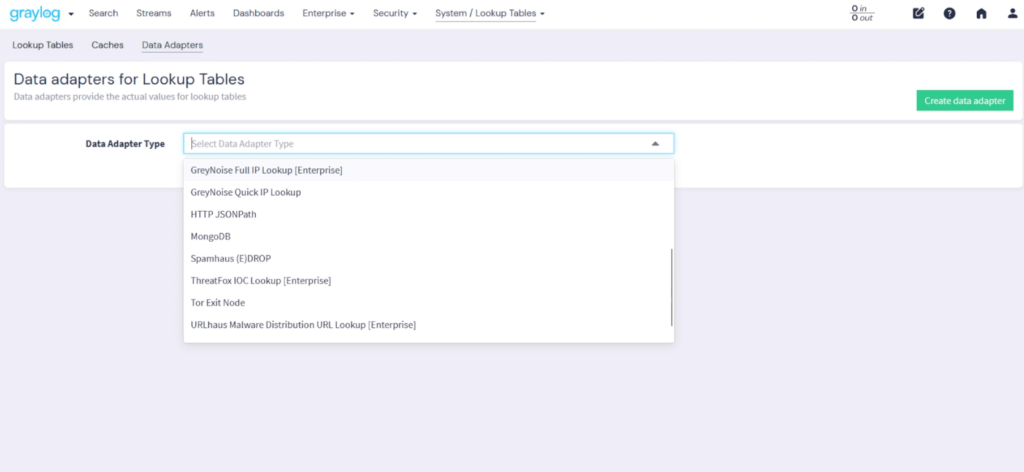Navigate to Dashboards
Image resolution: width=1024 pixels, height=472 pixels.
point(258,13)
